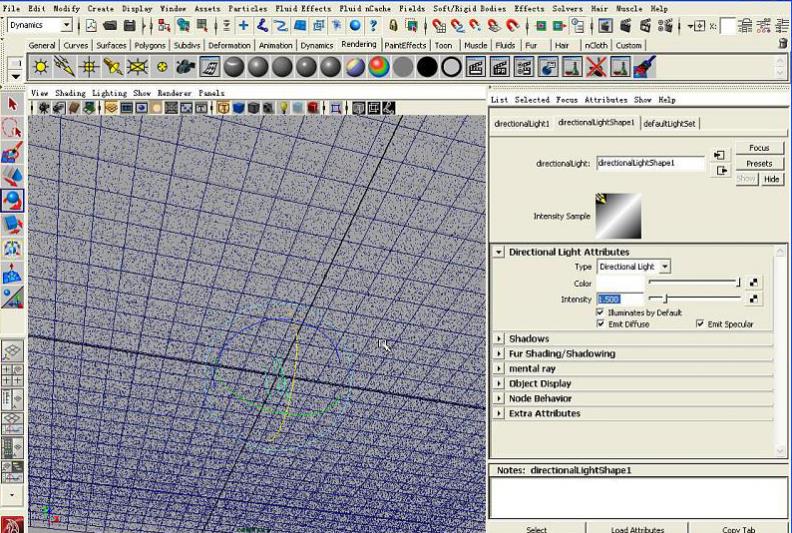Viewport: 792px width, 533px height.
Task: Create a point light from the shelf
Action: (x=89, y=67)
